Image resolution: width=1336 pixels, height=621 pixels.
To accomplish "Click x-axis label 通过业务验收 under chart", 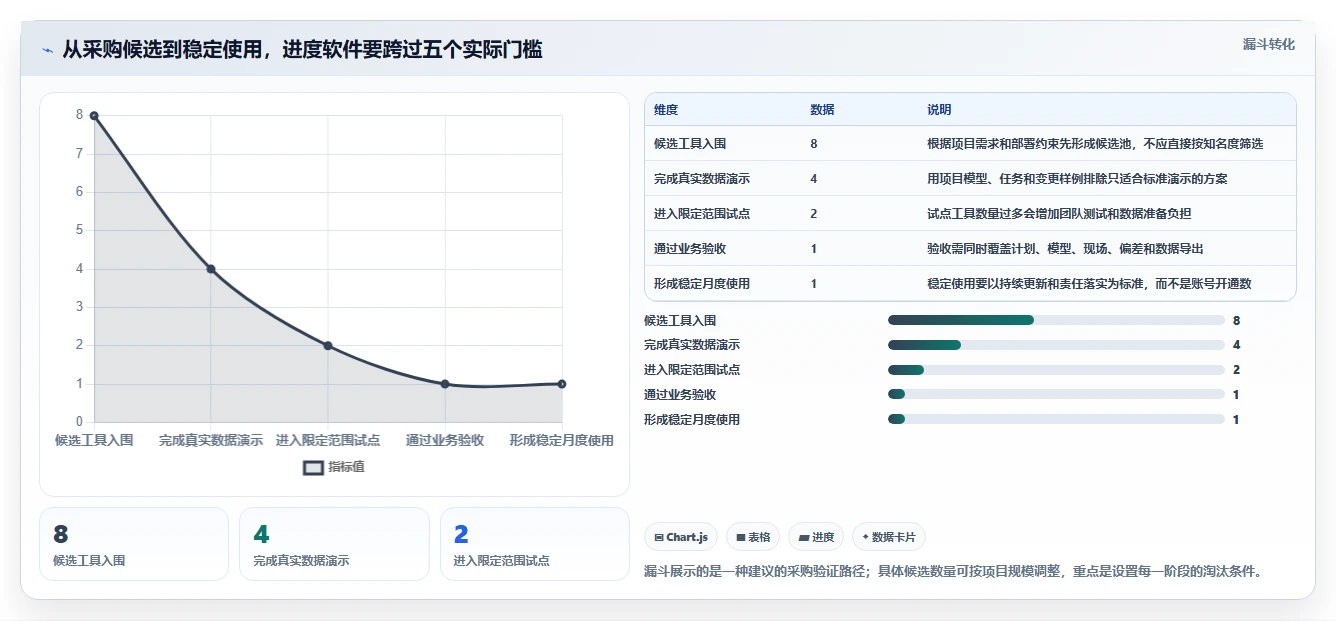I will point(445,440).
